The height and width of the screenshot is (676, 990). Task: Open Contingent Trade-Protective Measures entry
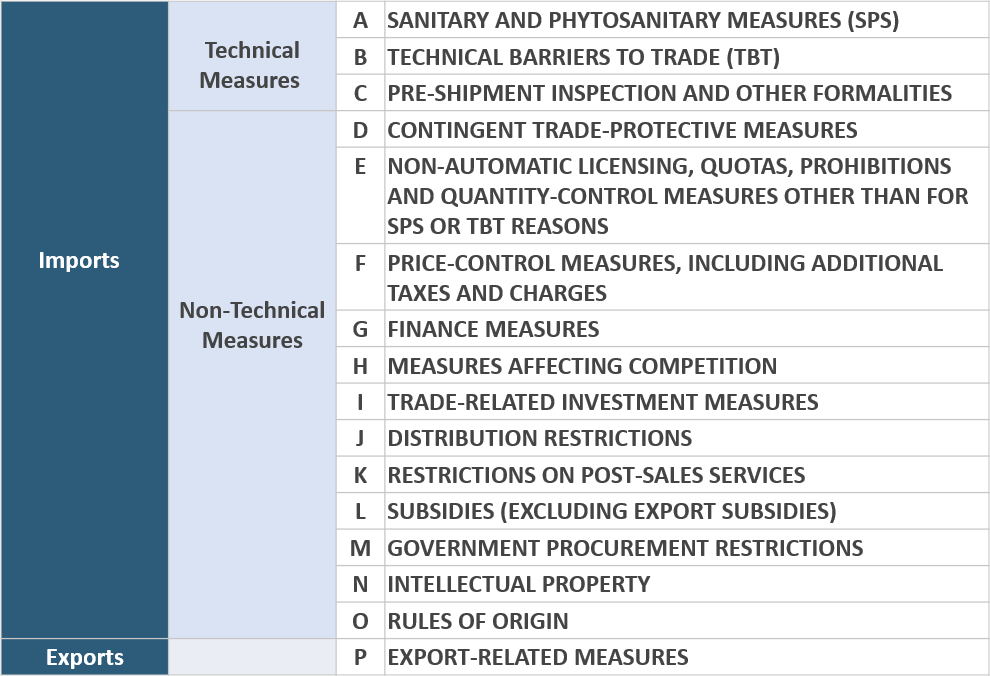pyautogui.click(x=622, y=130)
